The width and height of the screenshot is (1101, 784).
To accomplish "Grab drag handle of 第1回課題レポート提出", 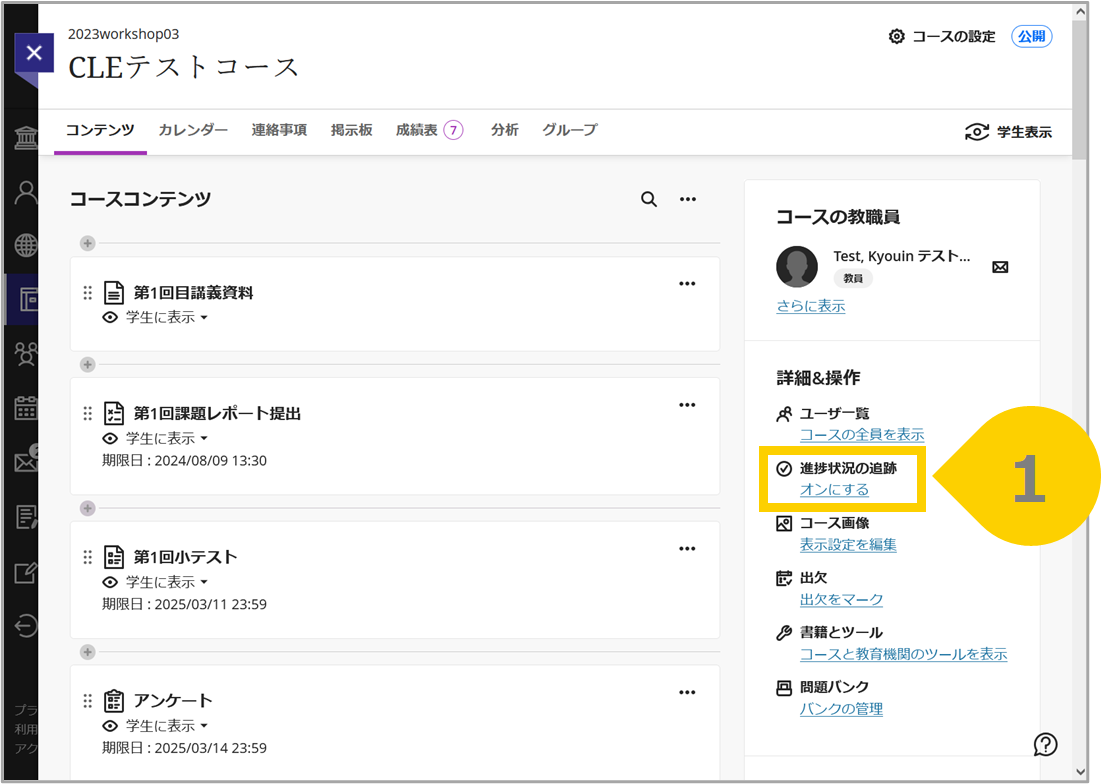I will pos(88,413).
